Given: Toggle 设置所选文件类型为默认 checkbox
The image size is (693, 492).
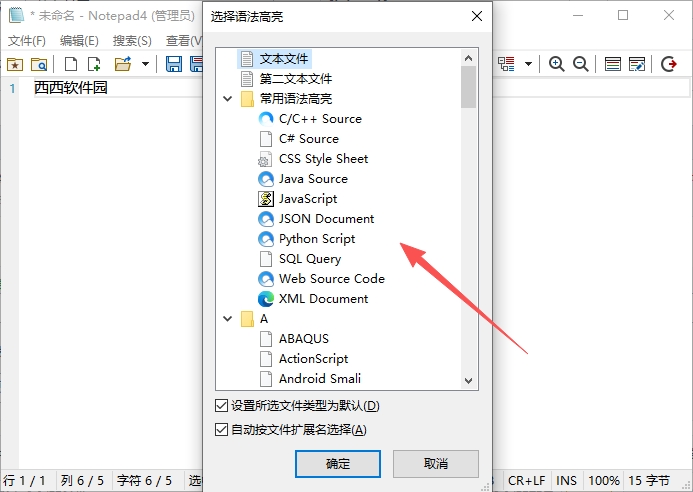Looking at the screenshot, I should pyautogui.click(x=221, y=405).
